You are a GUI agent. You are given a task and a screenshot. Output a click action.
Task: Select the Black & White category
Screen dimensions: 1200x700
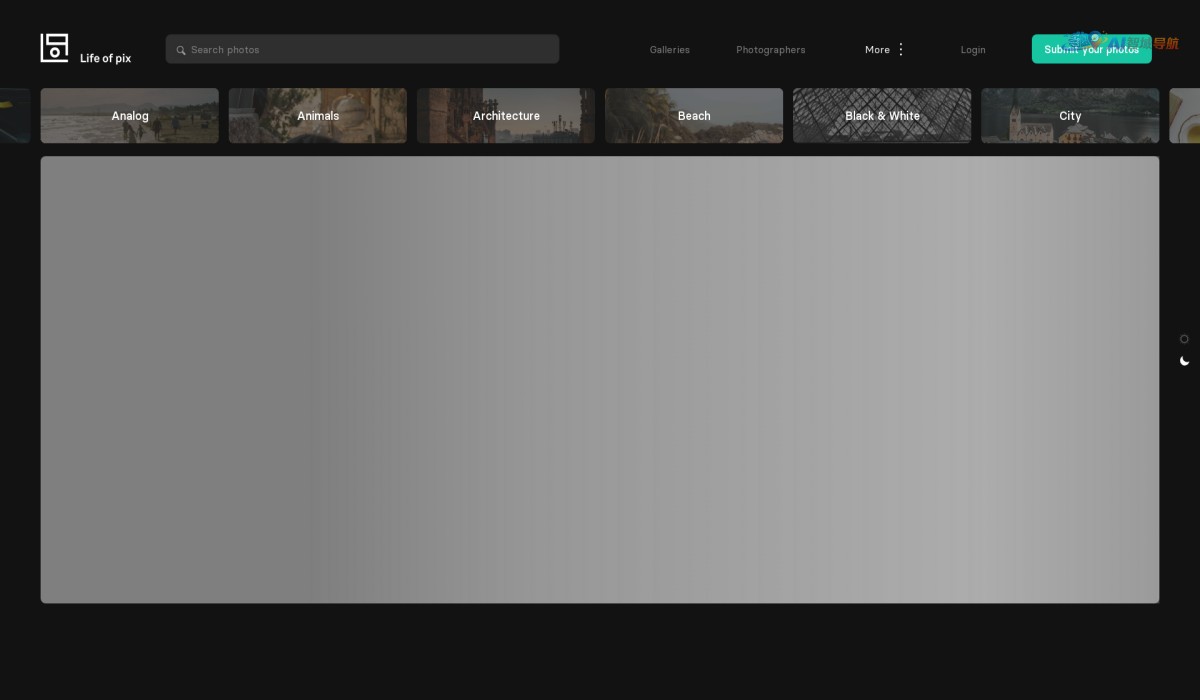(x=882, y=116)
